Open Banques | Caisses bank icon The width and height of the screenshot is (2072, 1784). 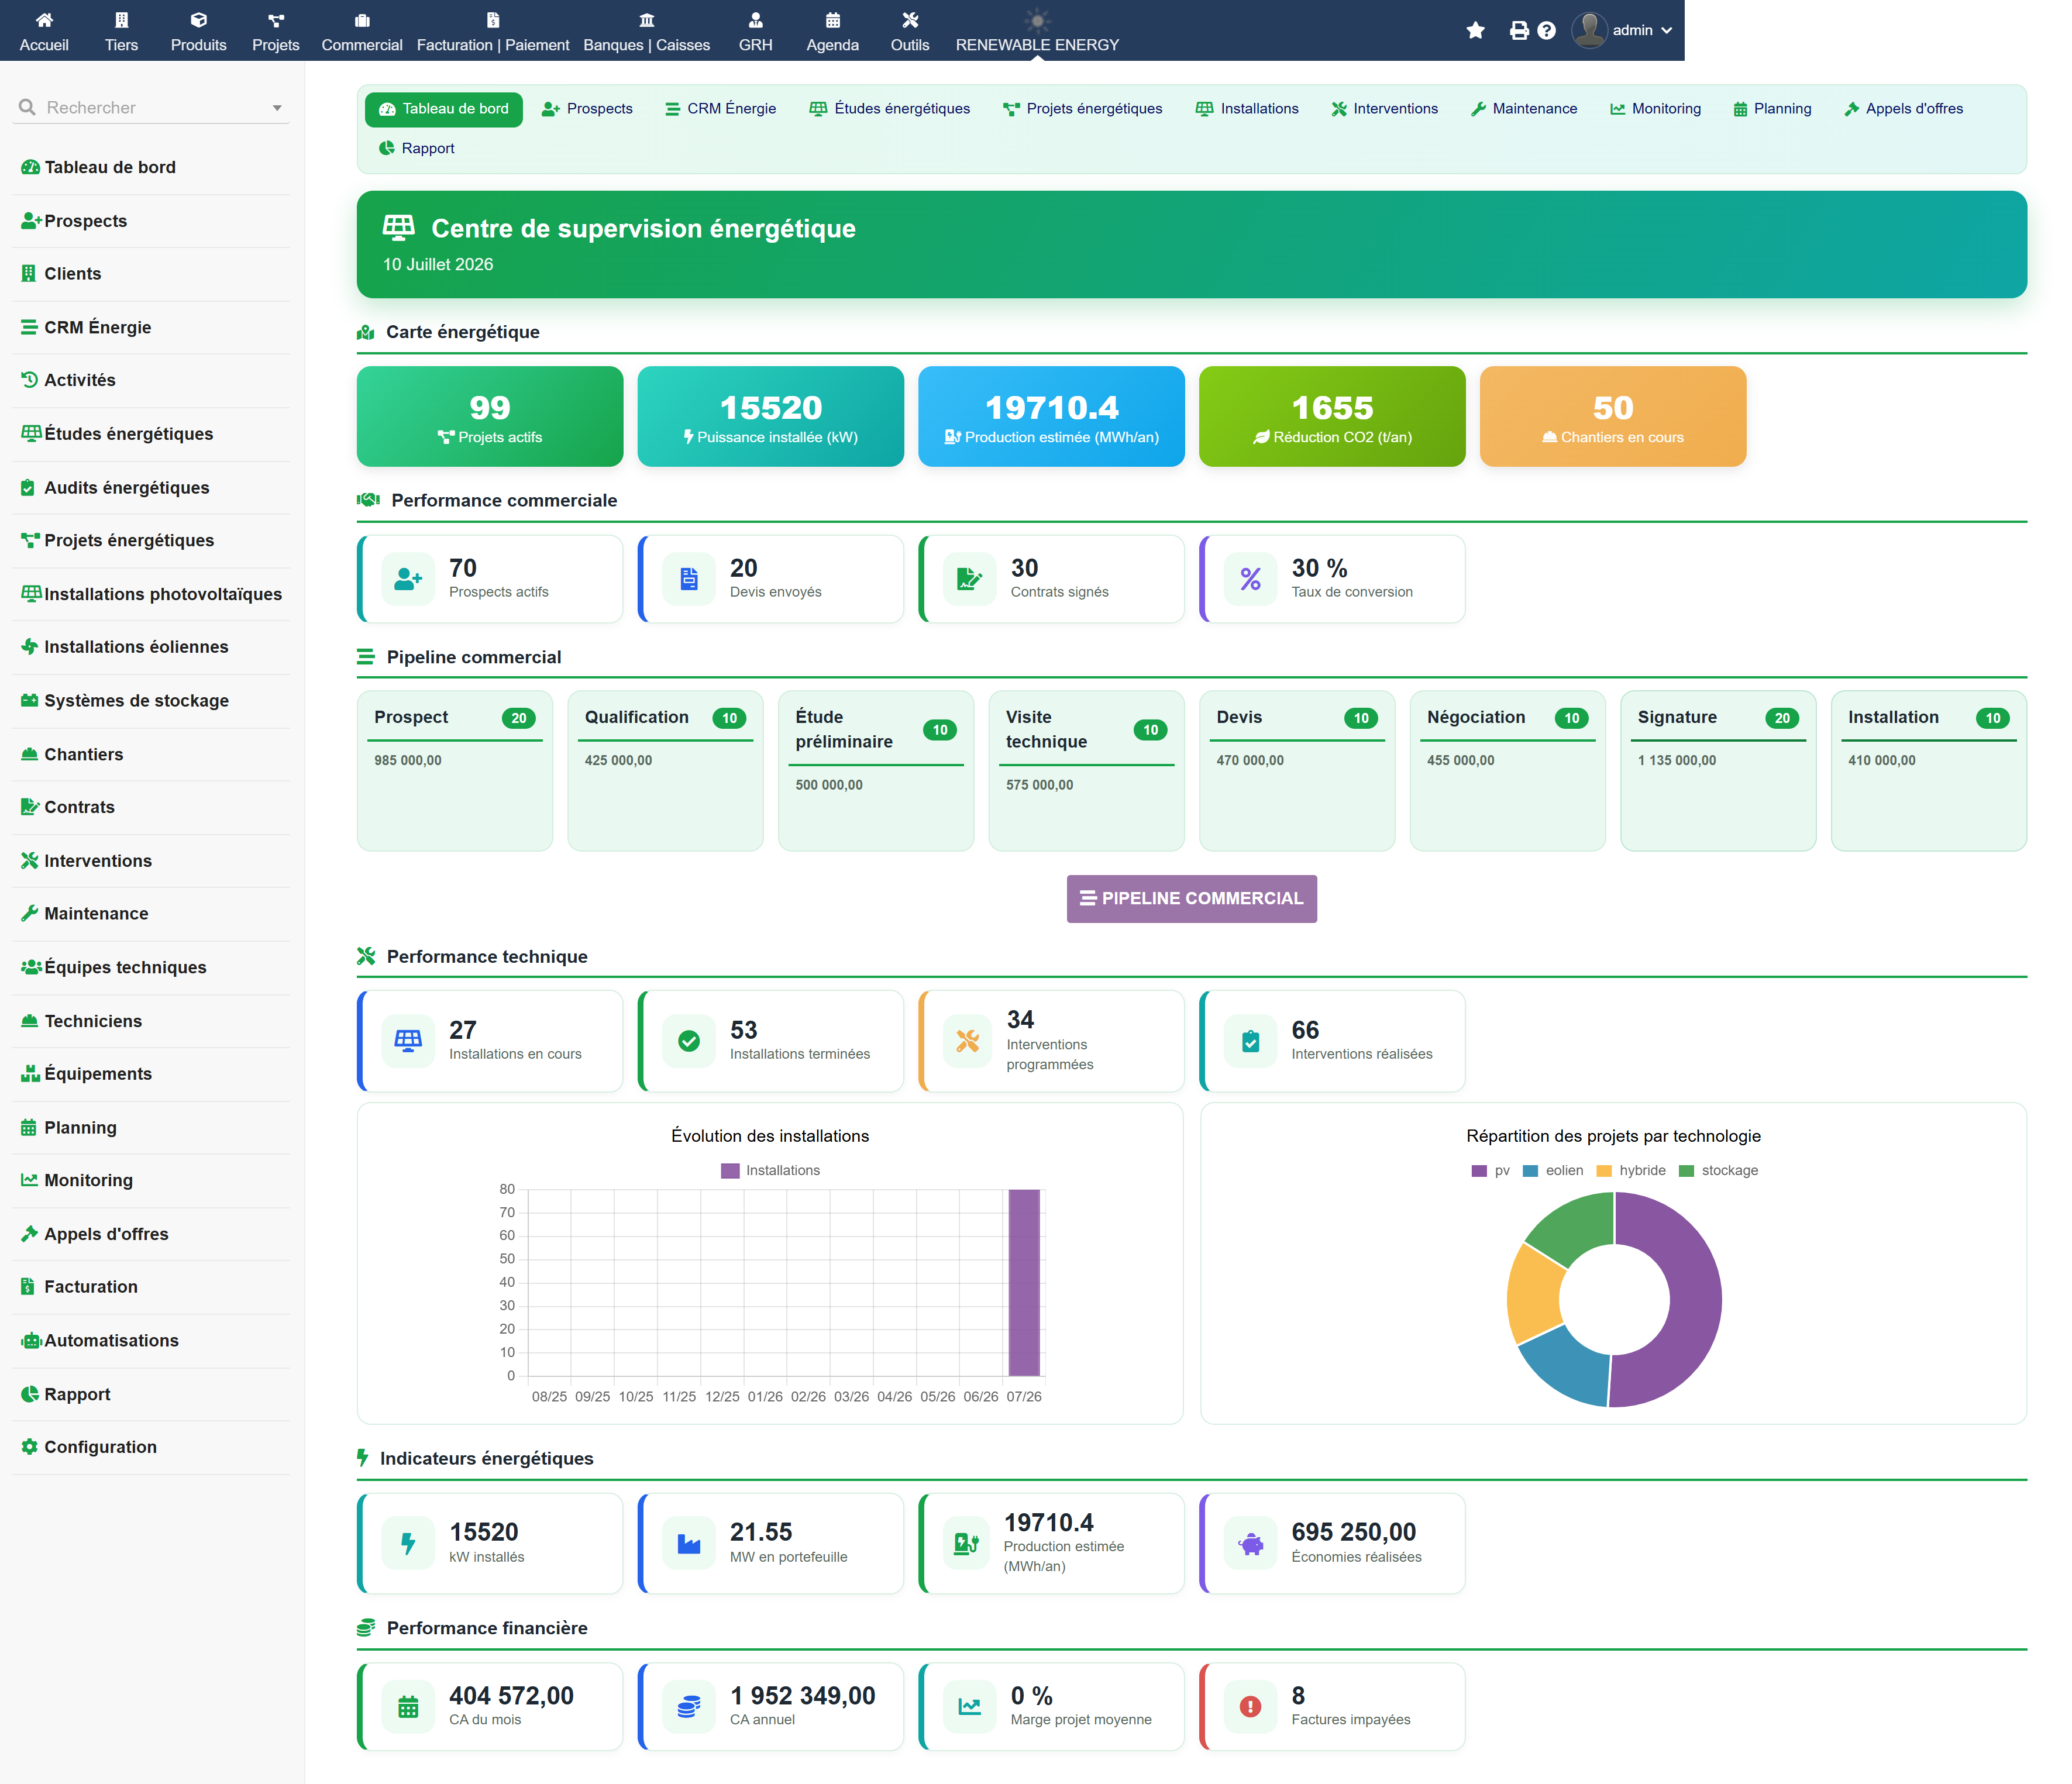[647, 20]
